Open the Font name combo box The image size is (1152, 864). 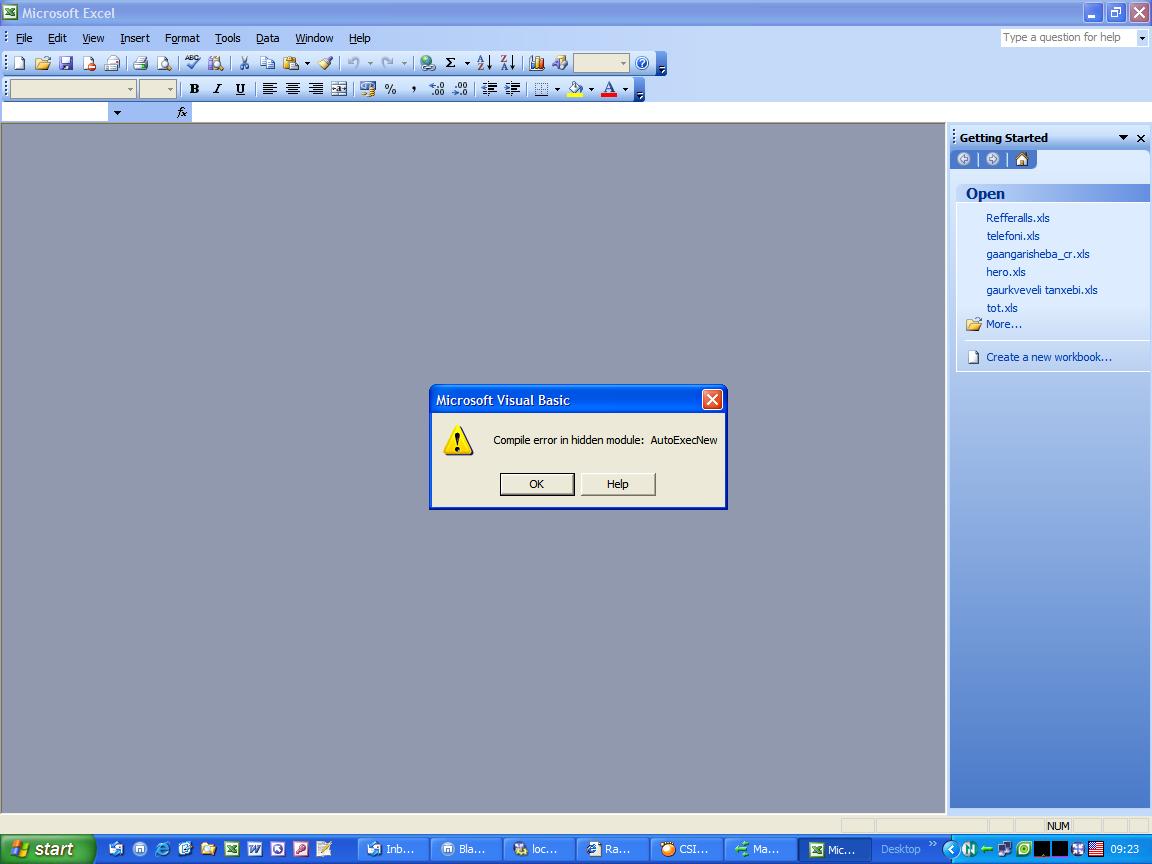point(73,89)
